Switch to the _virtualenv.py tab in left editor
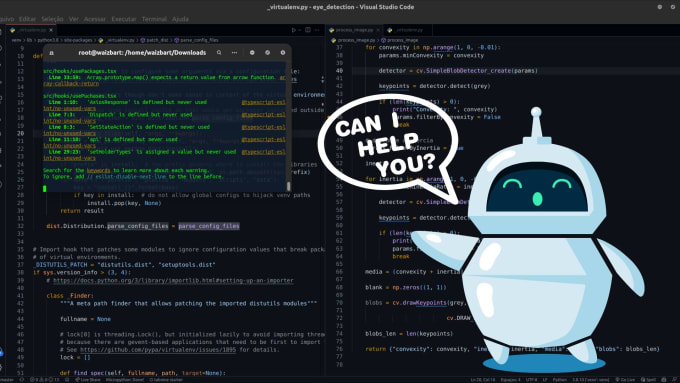 coord(32,30)
